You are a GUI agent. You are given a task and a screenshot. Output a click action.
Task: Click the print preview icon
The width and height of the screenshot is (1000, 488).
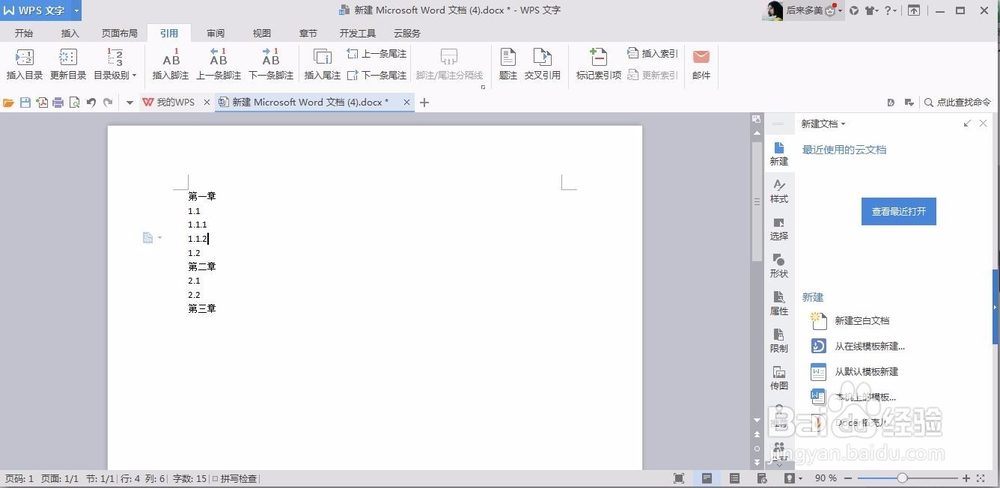(75, 102)
